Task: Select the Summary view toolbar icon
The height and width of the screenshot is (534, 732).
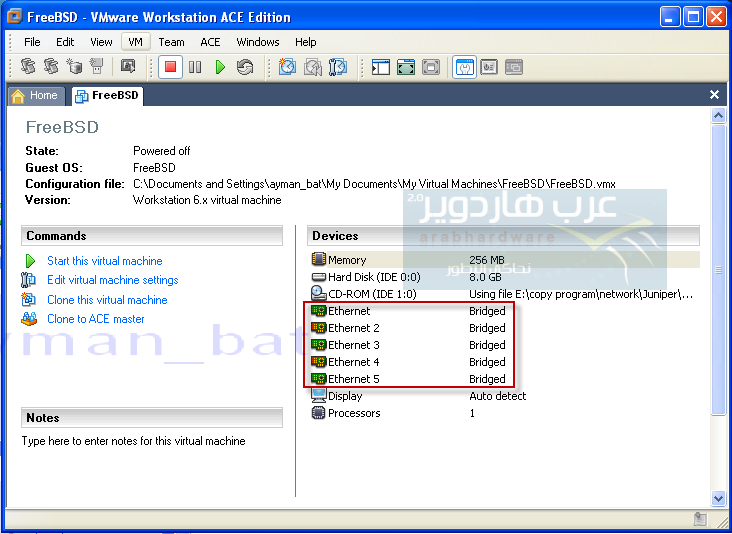Action: pos(464,67)
